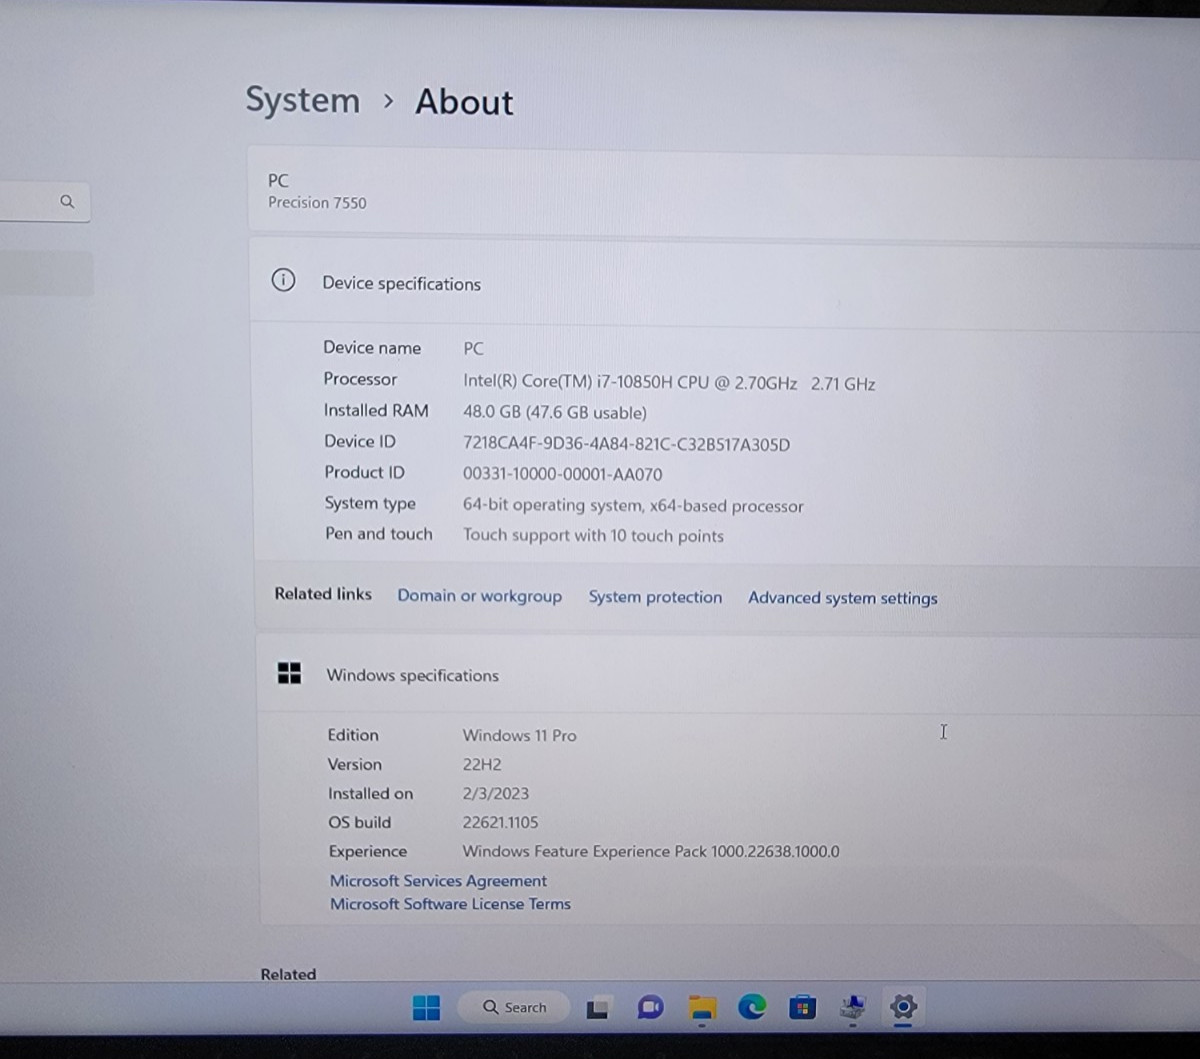The height and width of the screenshot is (1059, 1200).
Task: Click the Windows logo beside Windows specifications
Action: (x=289, y=673)
